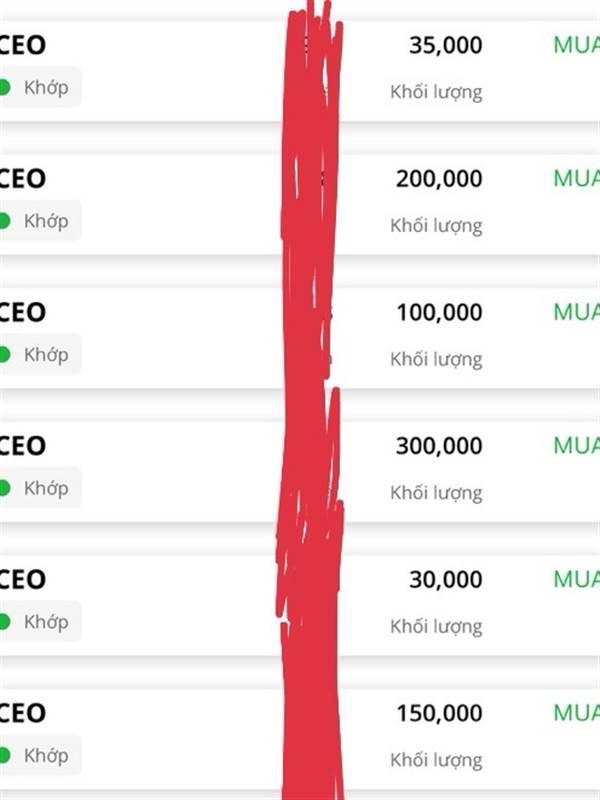This screenshot has height=800, width=600.
Task: Click green status dot in 150,000 order row
Action: click(x=4, y=755)
